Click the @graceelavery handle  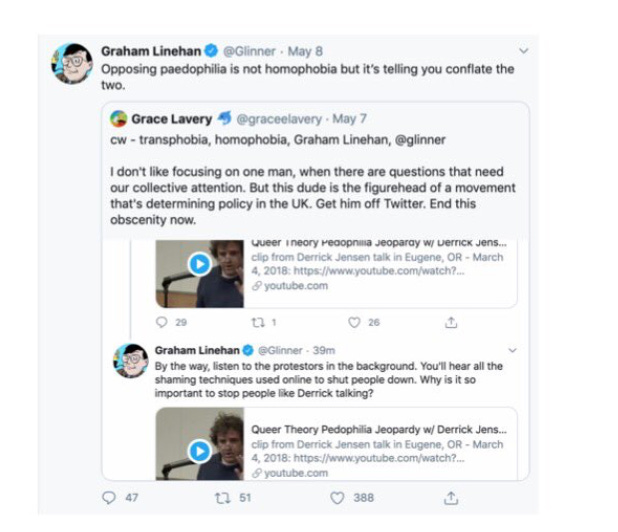click(279, 119)
